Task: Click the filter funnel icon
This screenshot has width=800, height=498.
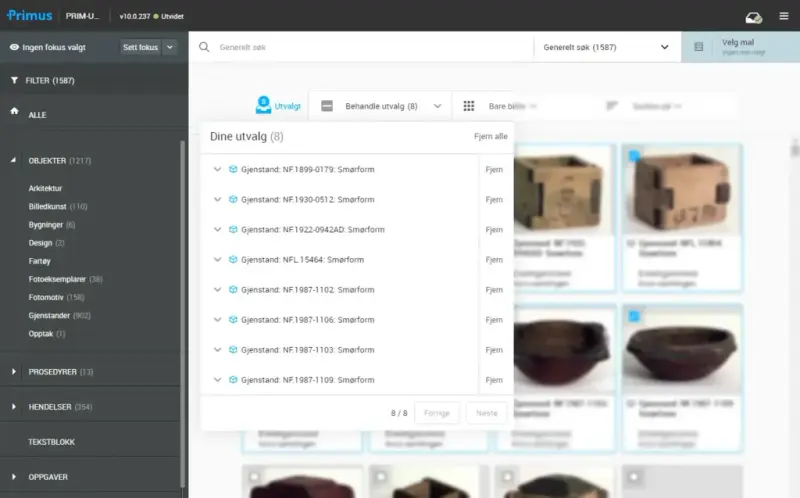Action: [15, 80]
